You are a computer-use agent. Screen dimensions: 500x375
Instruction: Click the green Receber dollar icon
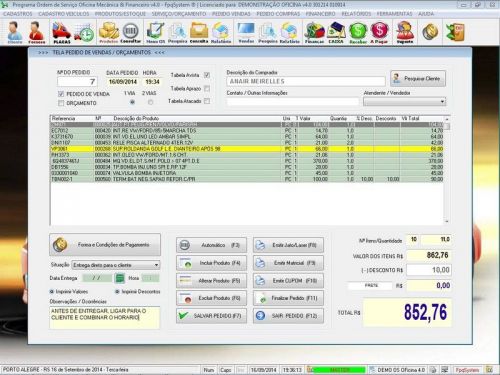tap(358, 32)
